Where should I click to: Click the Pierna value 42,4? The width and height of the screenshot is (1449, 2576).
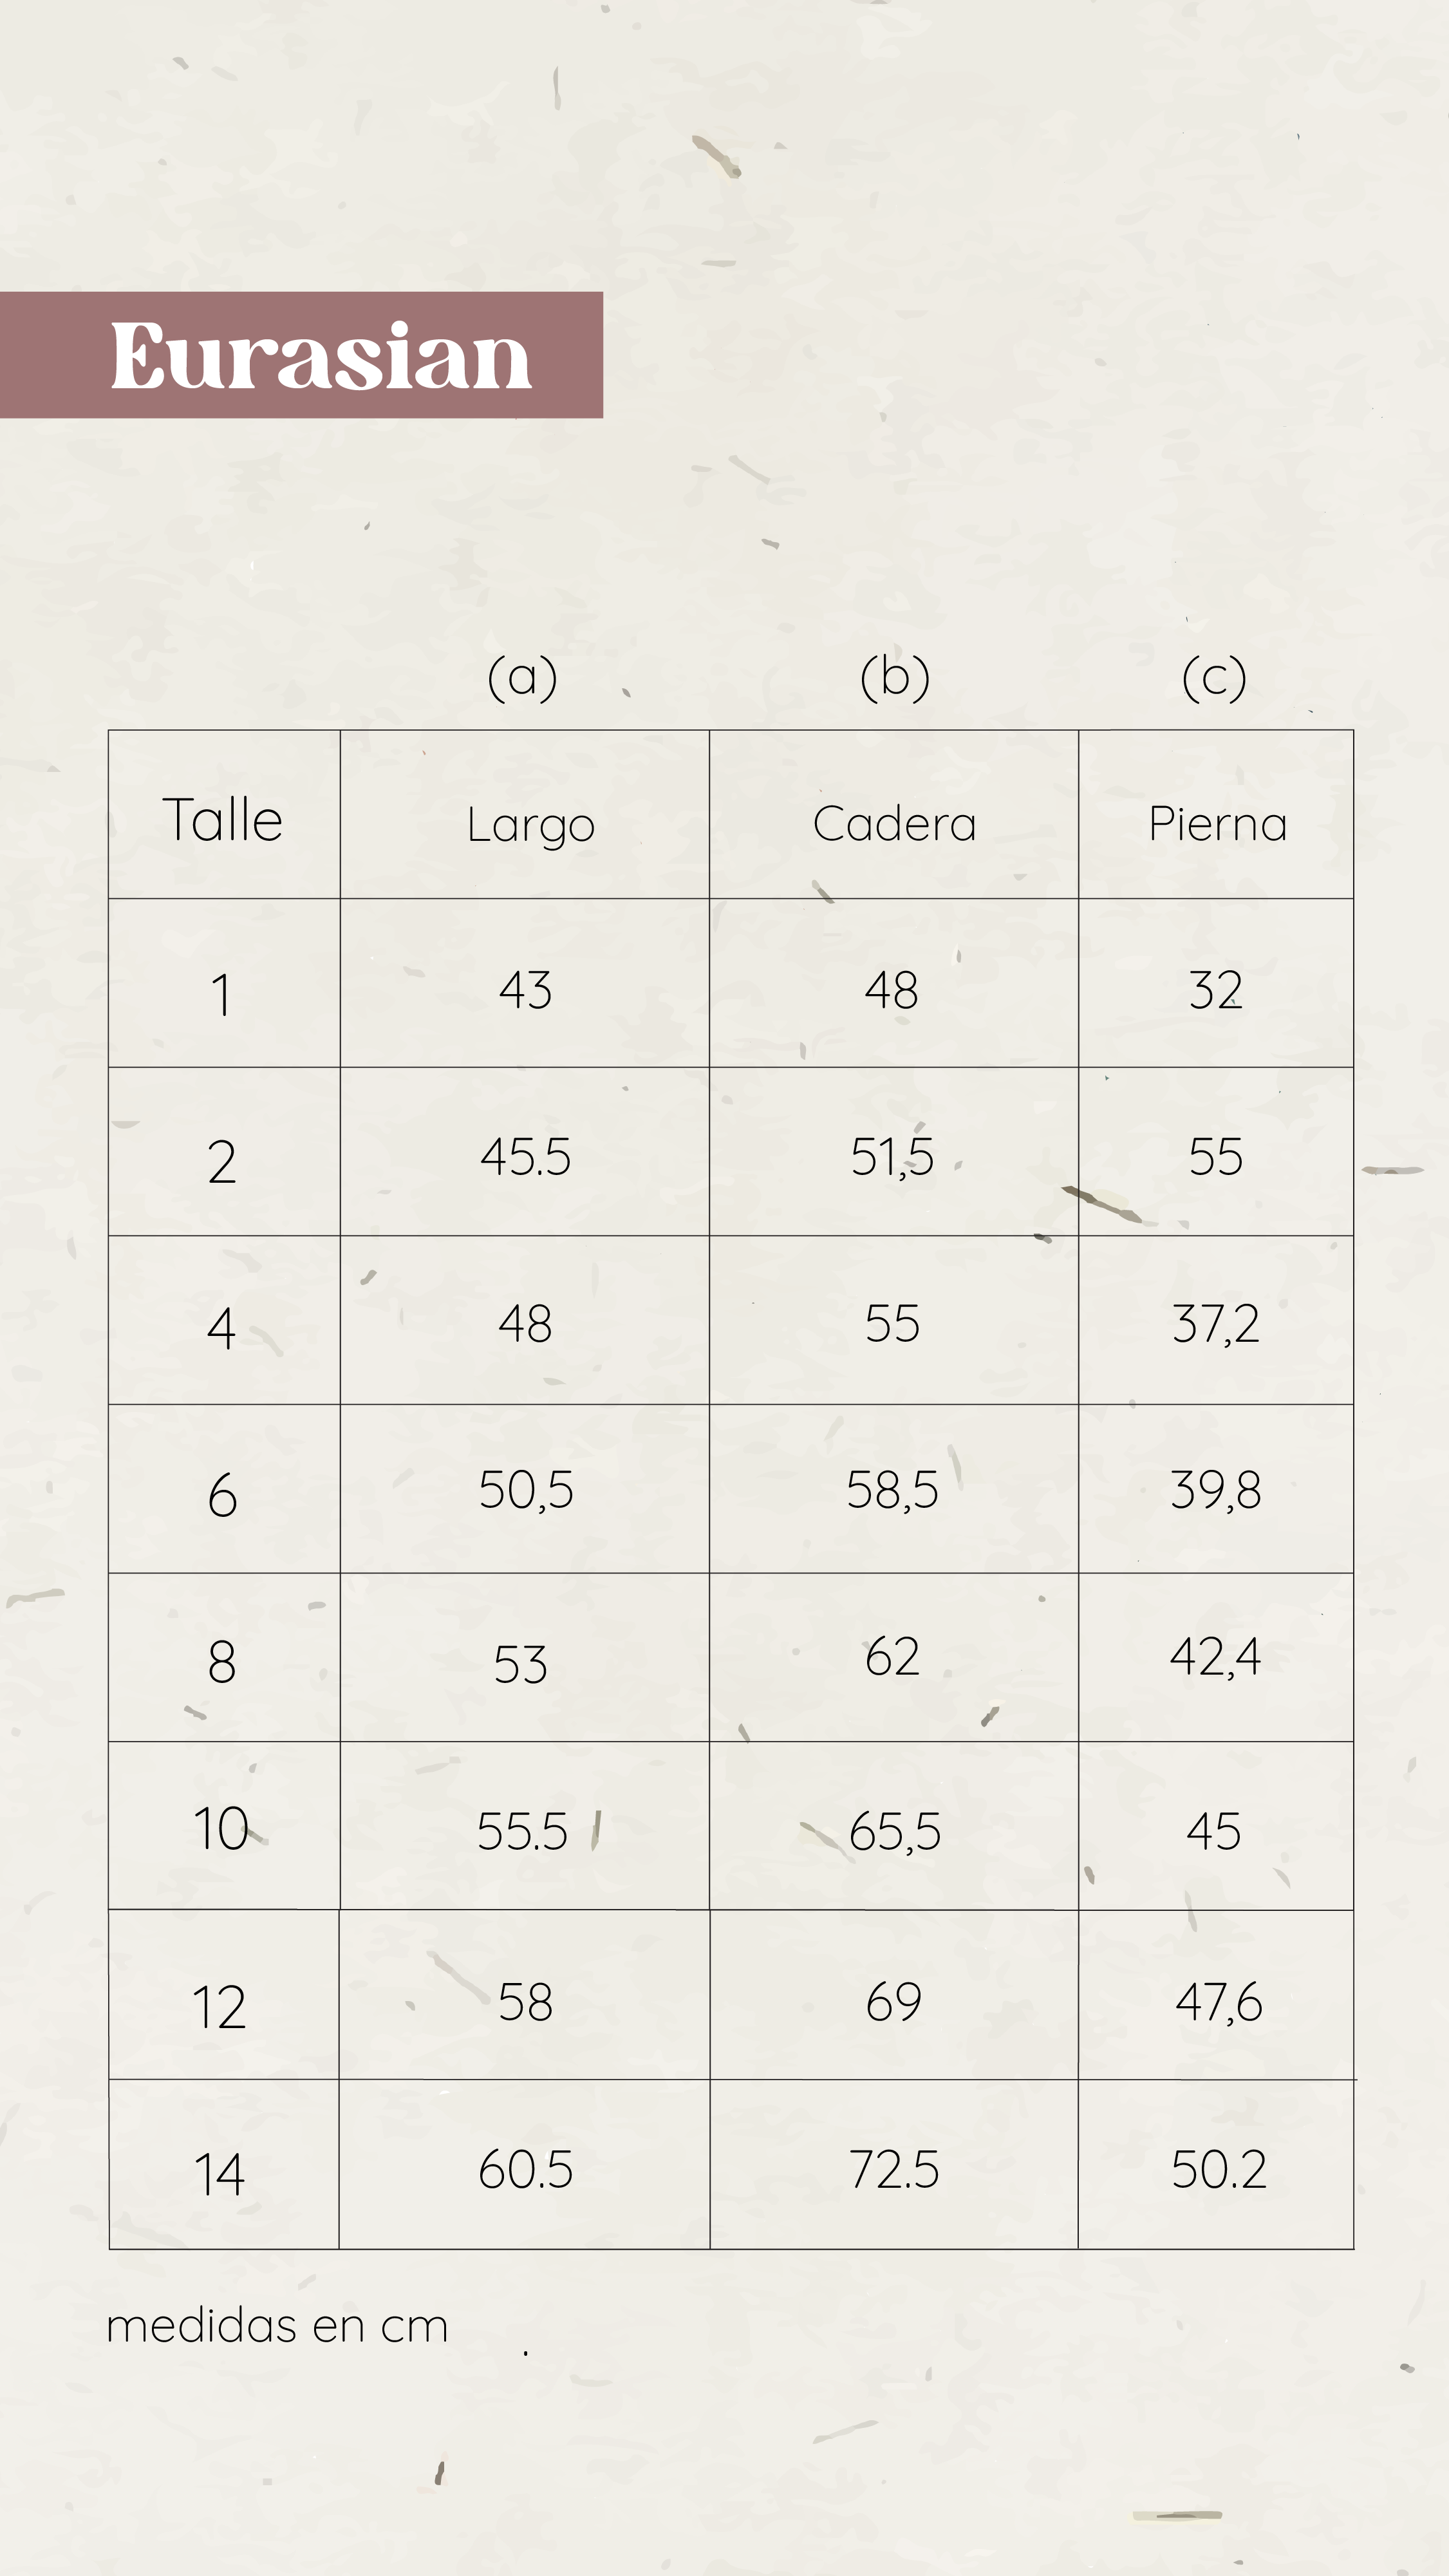pyautogui.click(x=1215, y=1657)
